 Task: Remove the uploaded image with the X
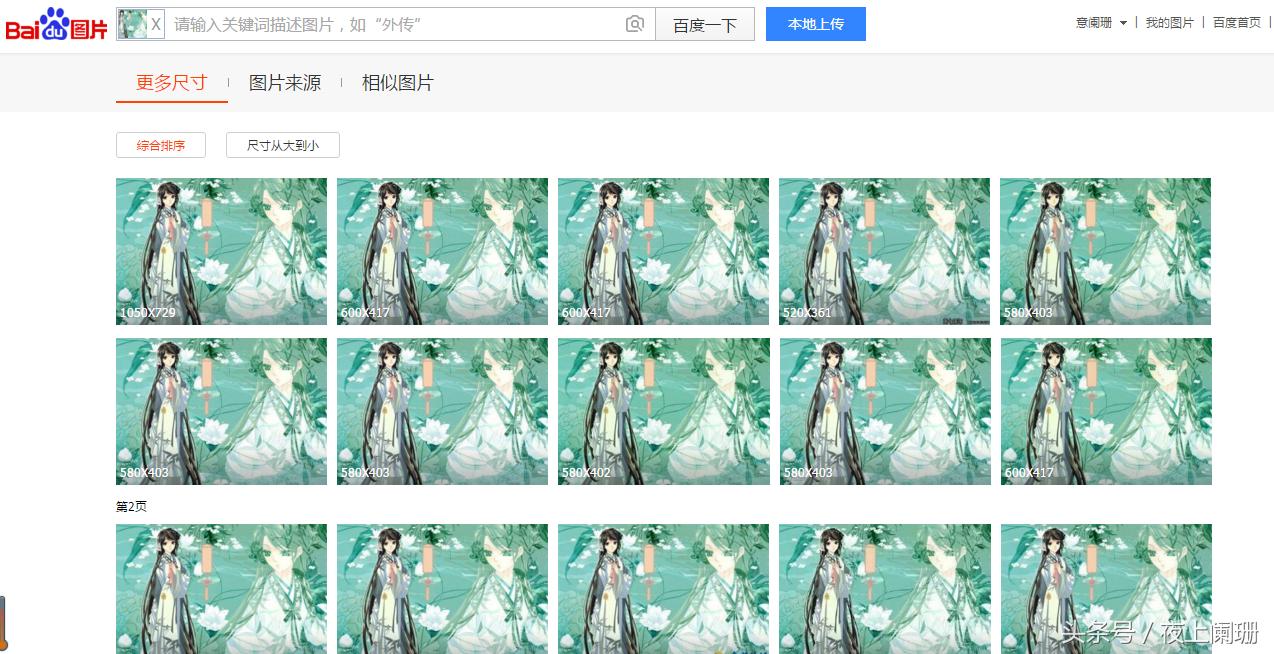click(x=156, y=24)
